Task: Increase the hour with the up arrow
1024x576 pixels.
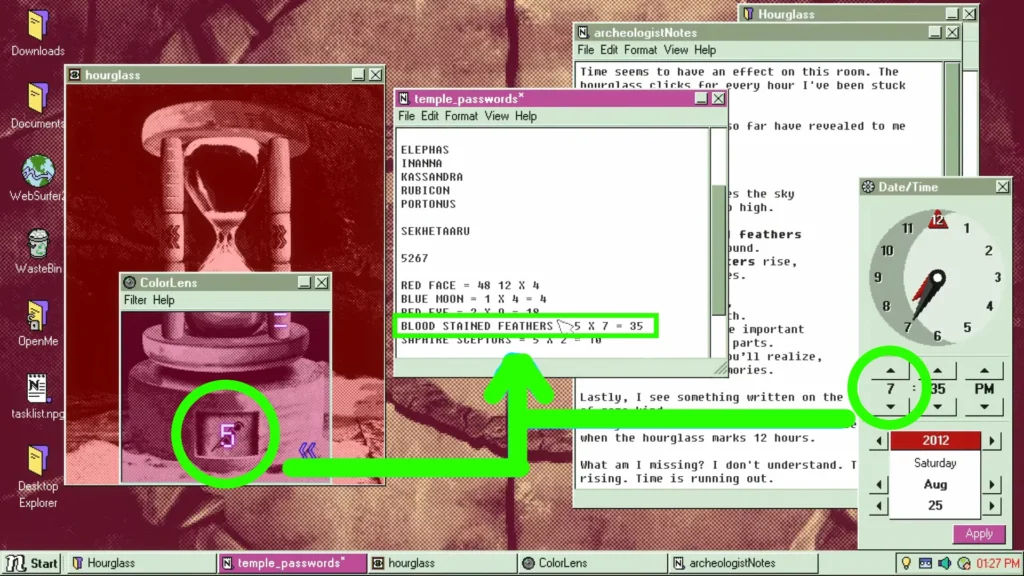Action: 890,371
